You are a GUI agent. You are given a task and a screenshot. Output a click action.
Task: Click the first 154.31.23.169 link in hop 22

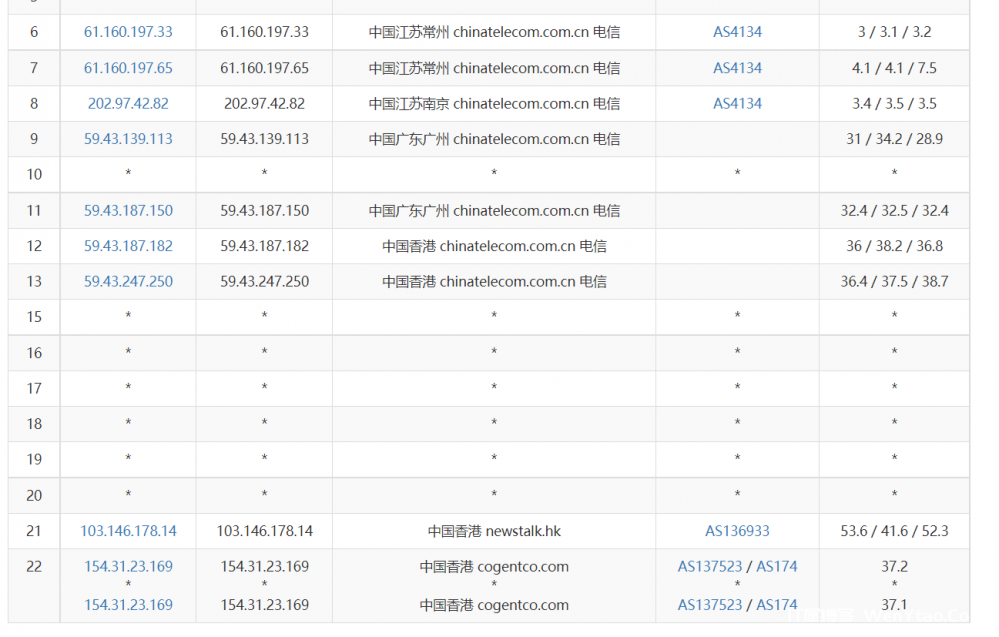point(127,566)
